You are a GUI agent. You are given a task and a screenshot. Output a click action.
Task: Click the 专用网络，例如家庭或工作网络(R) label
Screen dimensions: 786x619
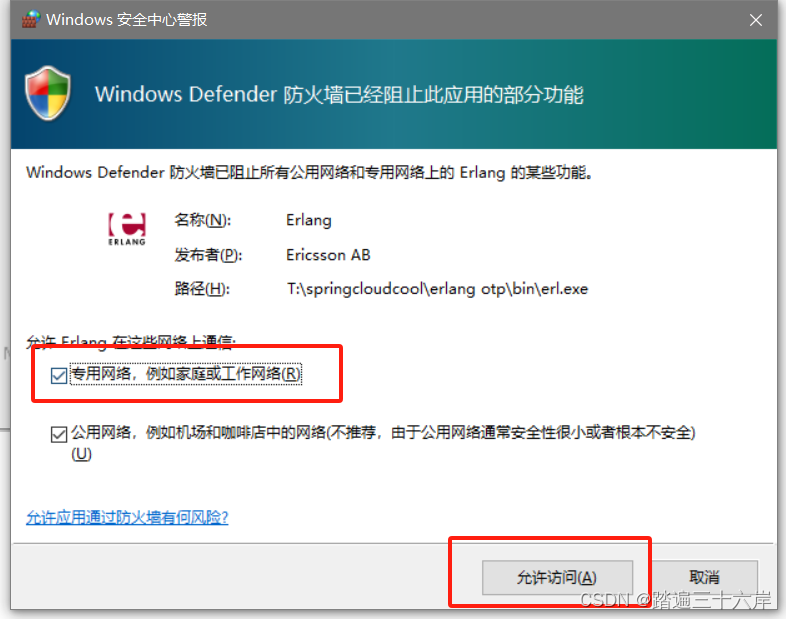tap(185, 374)
